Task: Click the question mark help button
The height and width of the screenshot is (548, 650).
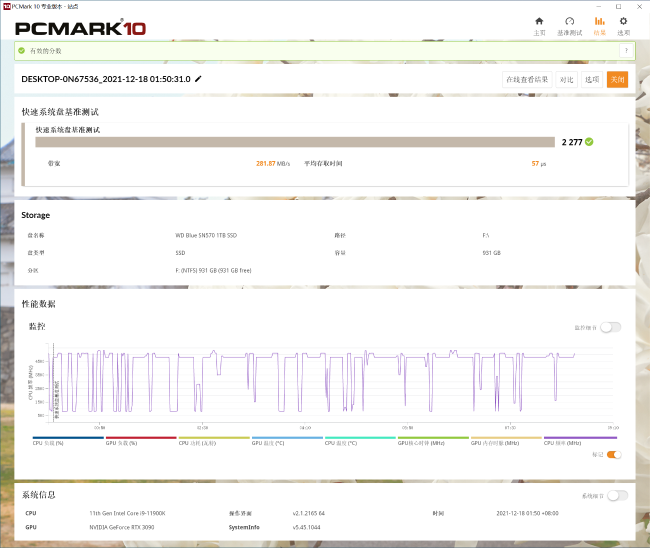Action: tap(626, 51)
